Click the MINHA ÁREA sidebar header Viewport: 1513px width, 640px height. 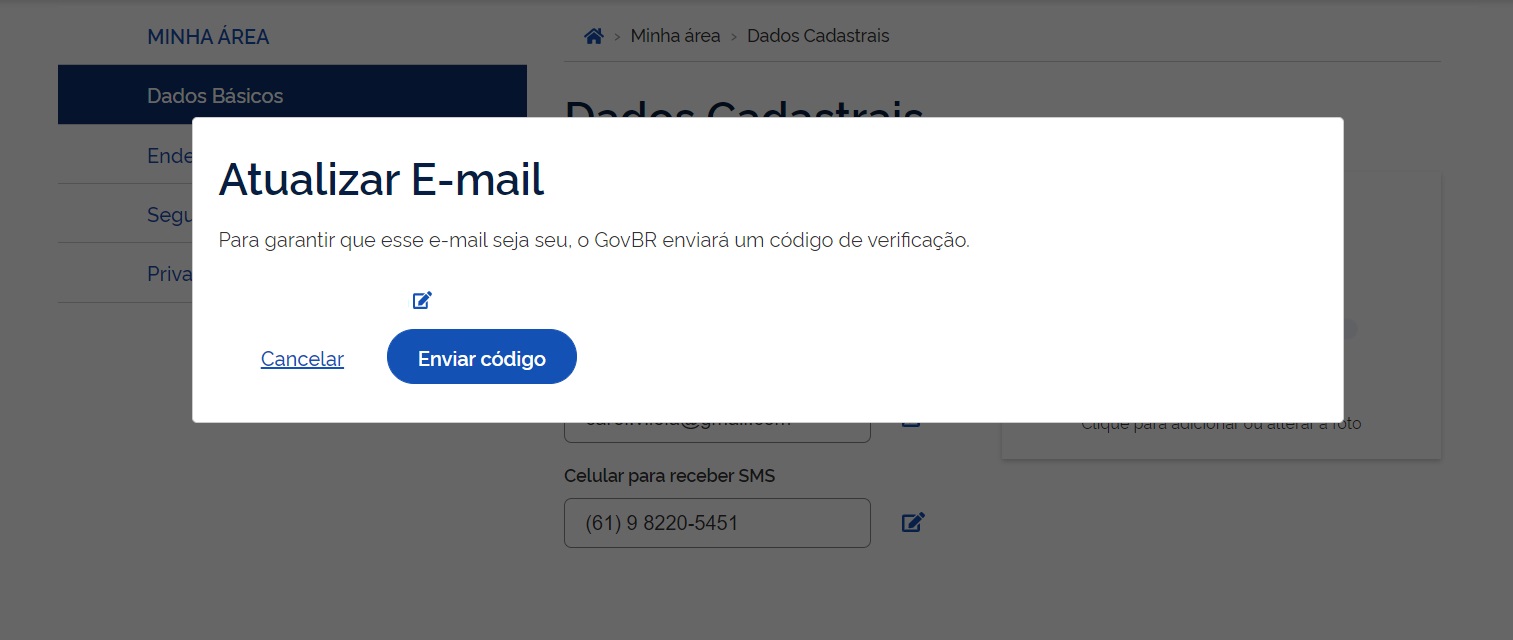click(208, 36)
